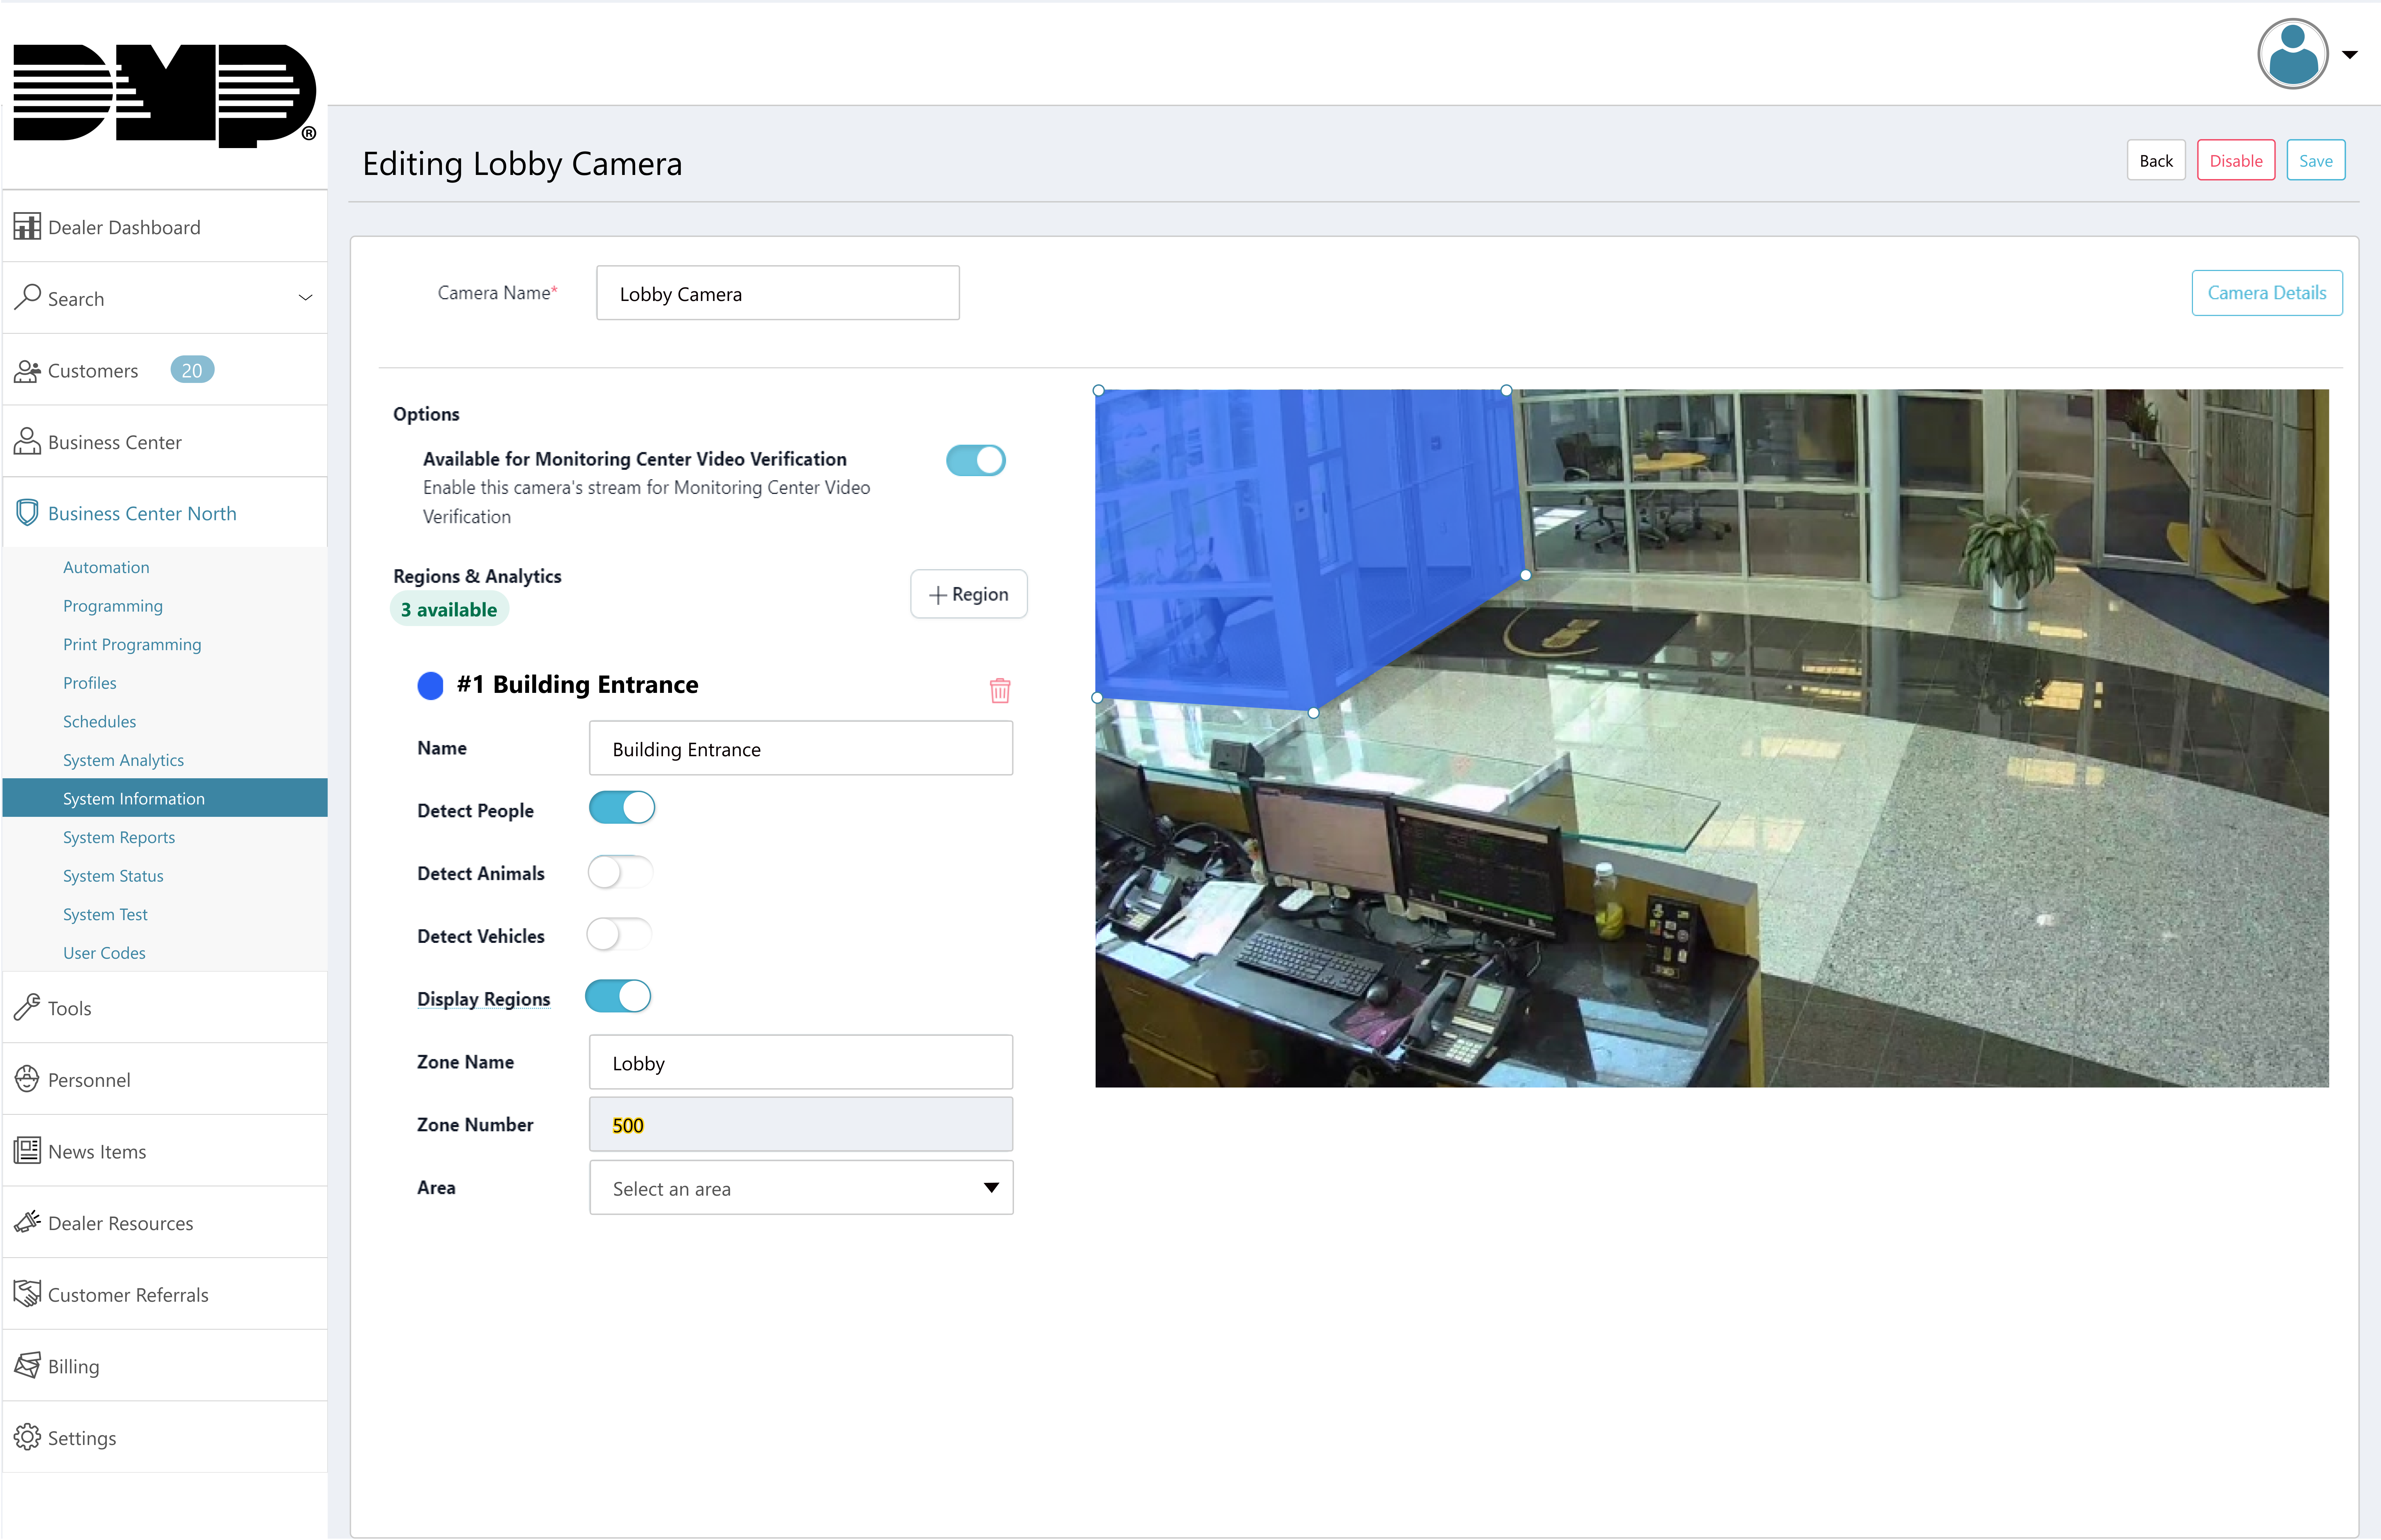Click the Settings gear icon
This screenshot has height=1540, width=2381.
27,1437
